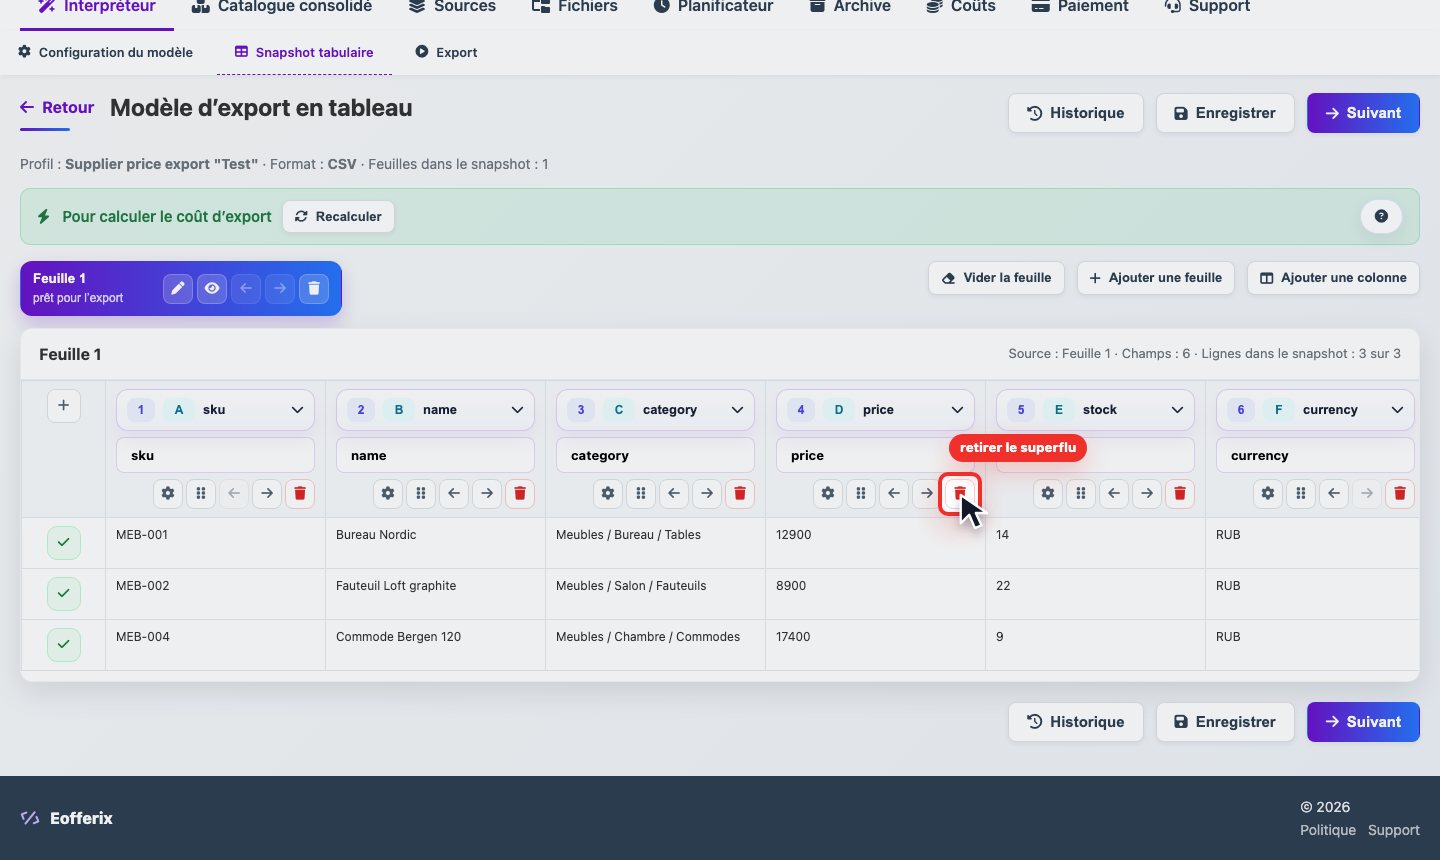Delete the sku column
1440x860 pixels.
coord(300,493)
